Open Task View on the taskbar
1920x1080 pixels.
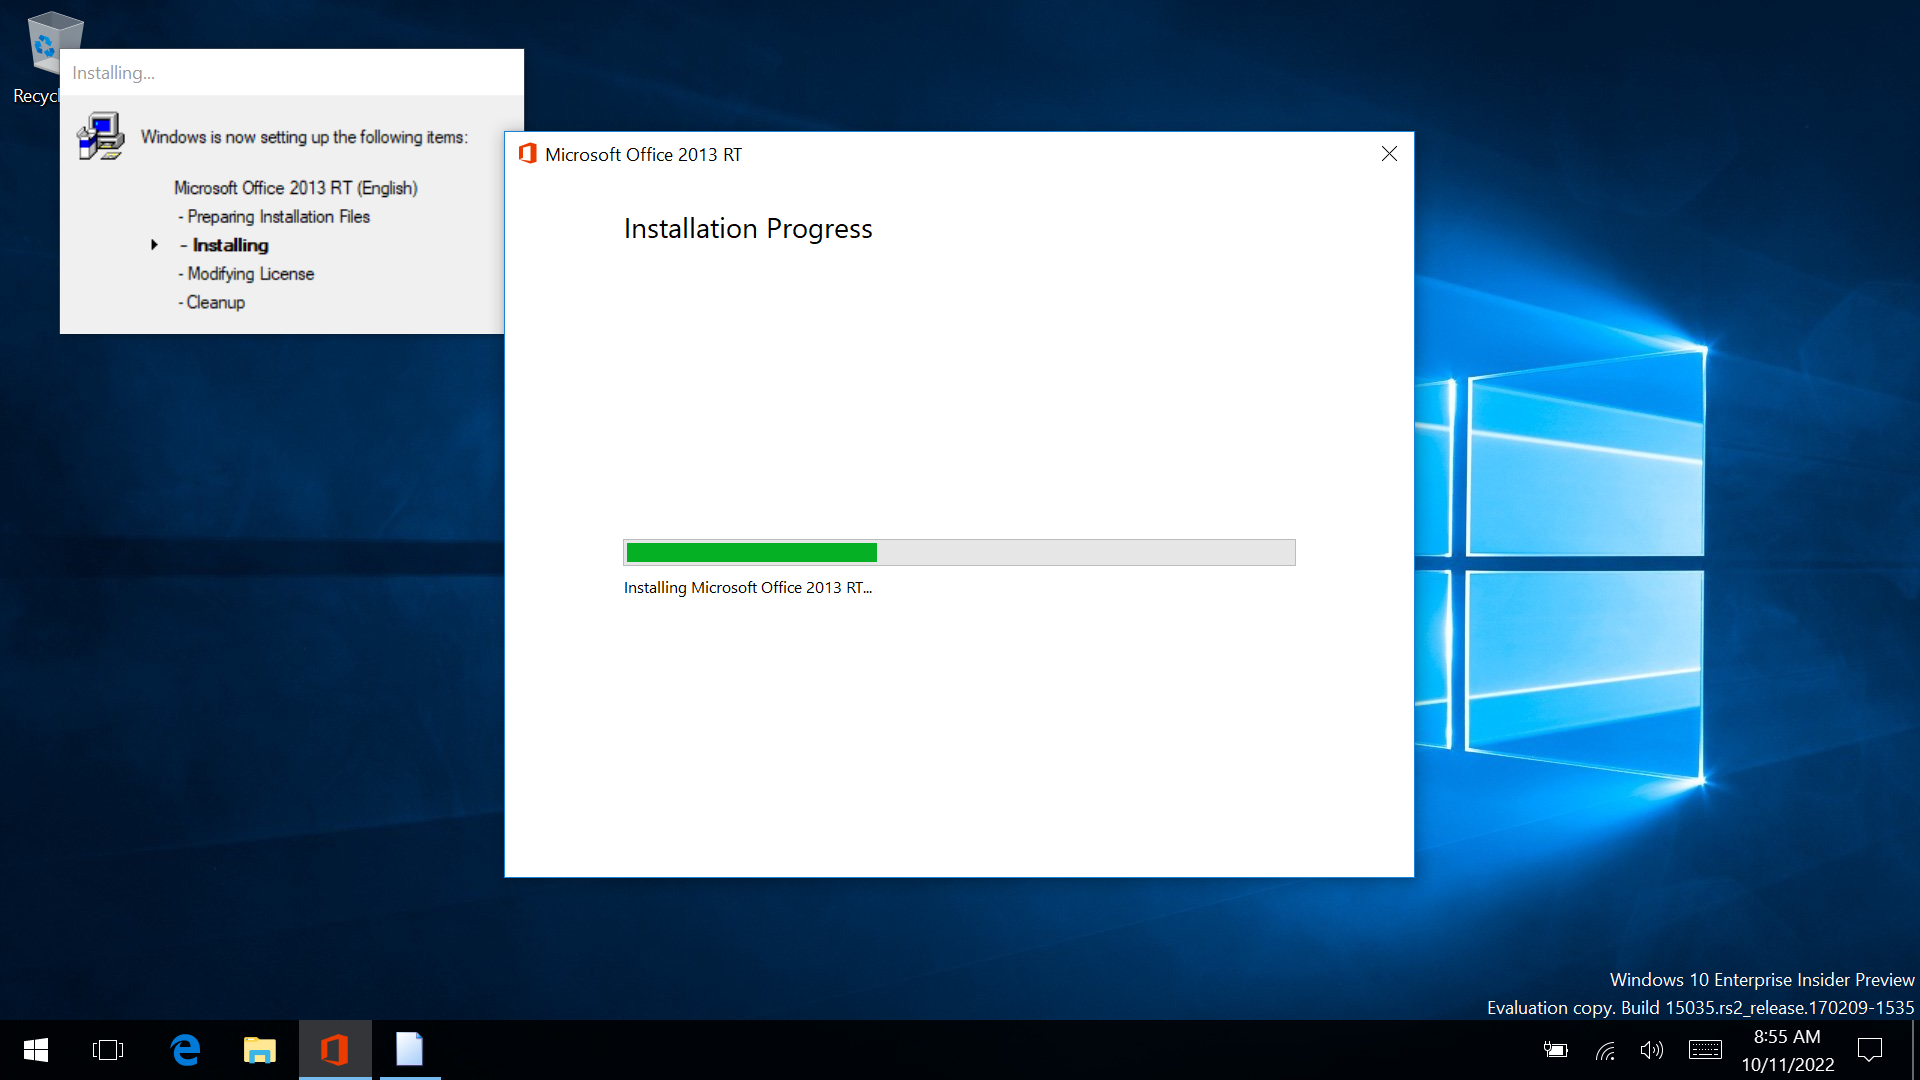click(x=108, y=1050)
